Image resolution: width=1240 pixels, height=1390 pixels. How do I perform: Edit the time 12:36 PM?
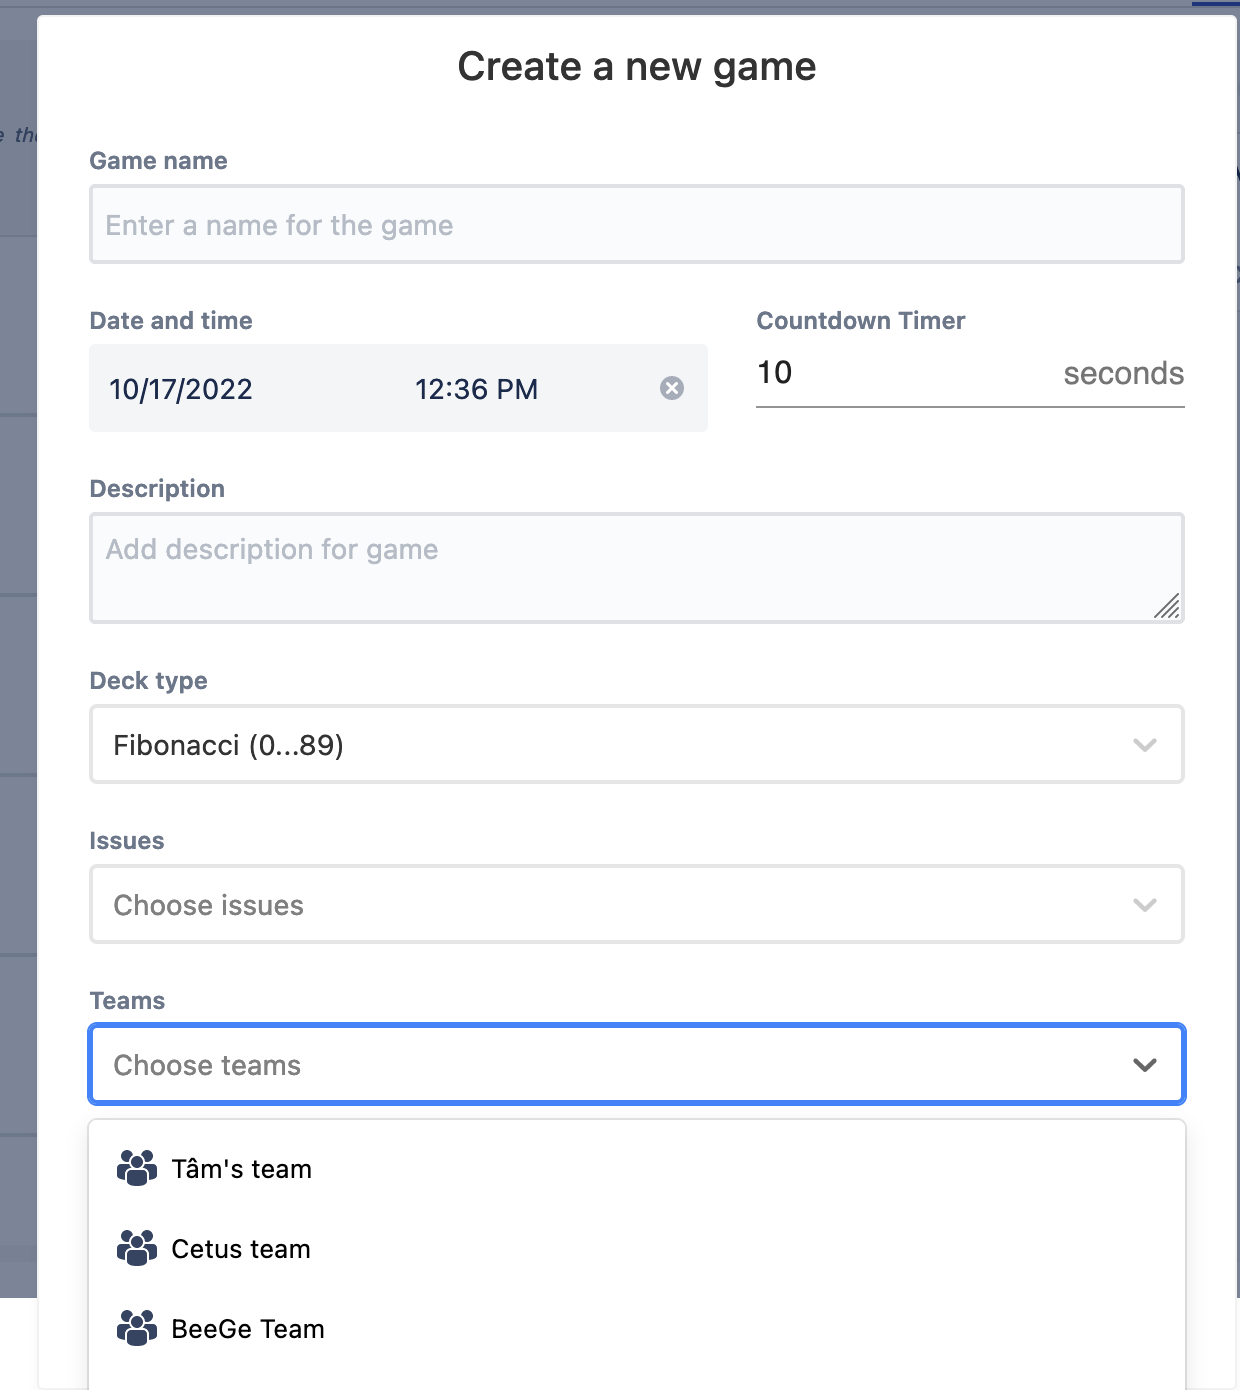(x=476, y=389)
